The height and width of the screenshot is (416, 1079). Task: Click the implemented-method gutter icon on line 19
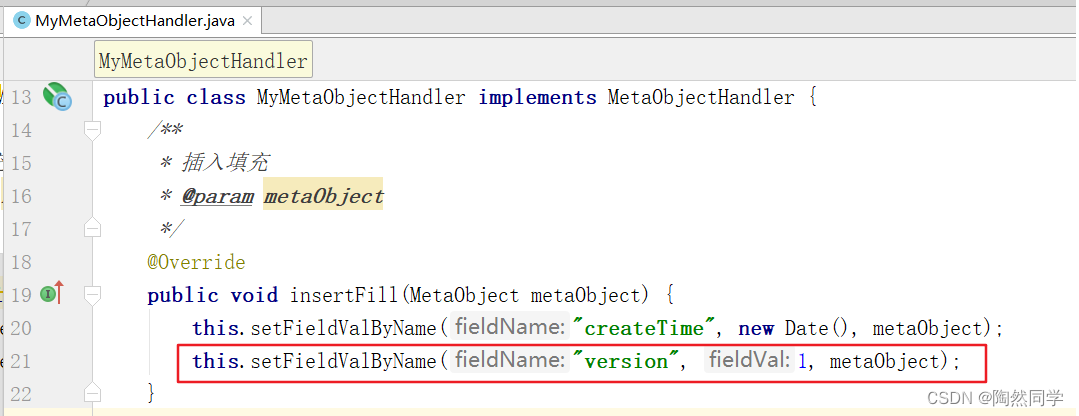pos(52,294)
